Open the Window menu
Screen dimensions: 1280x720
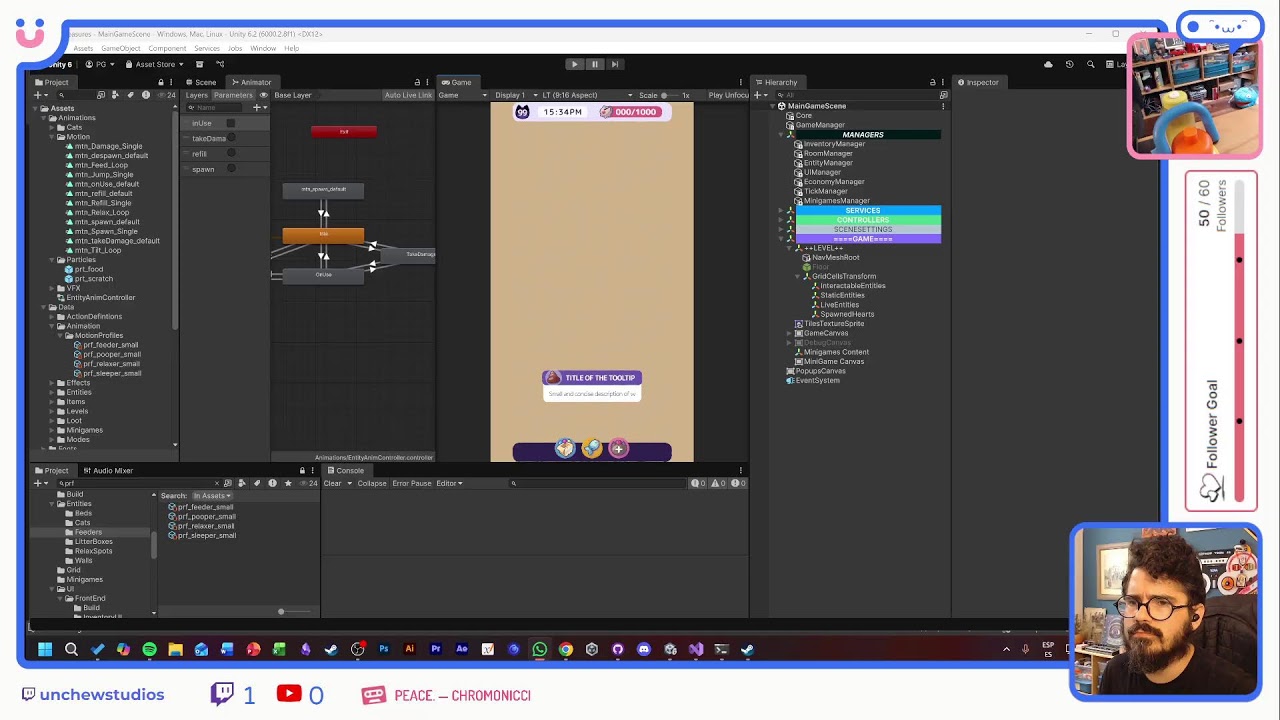pyautogui.click(x=263, y=48)
